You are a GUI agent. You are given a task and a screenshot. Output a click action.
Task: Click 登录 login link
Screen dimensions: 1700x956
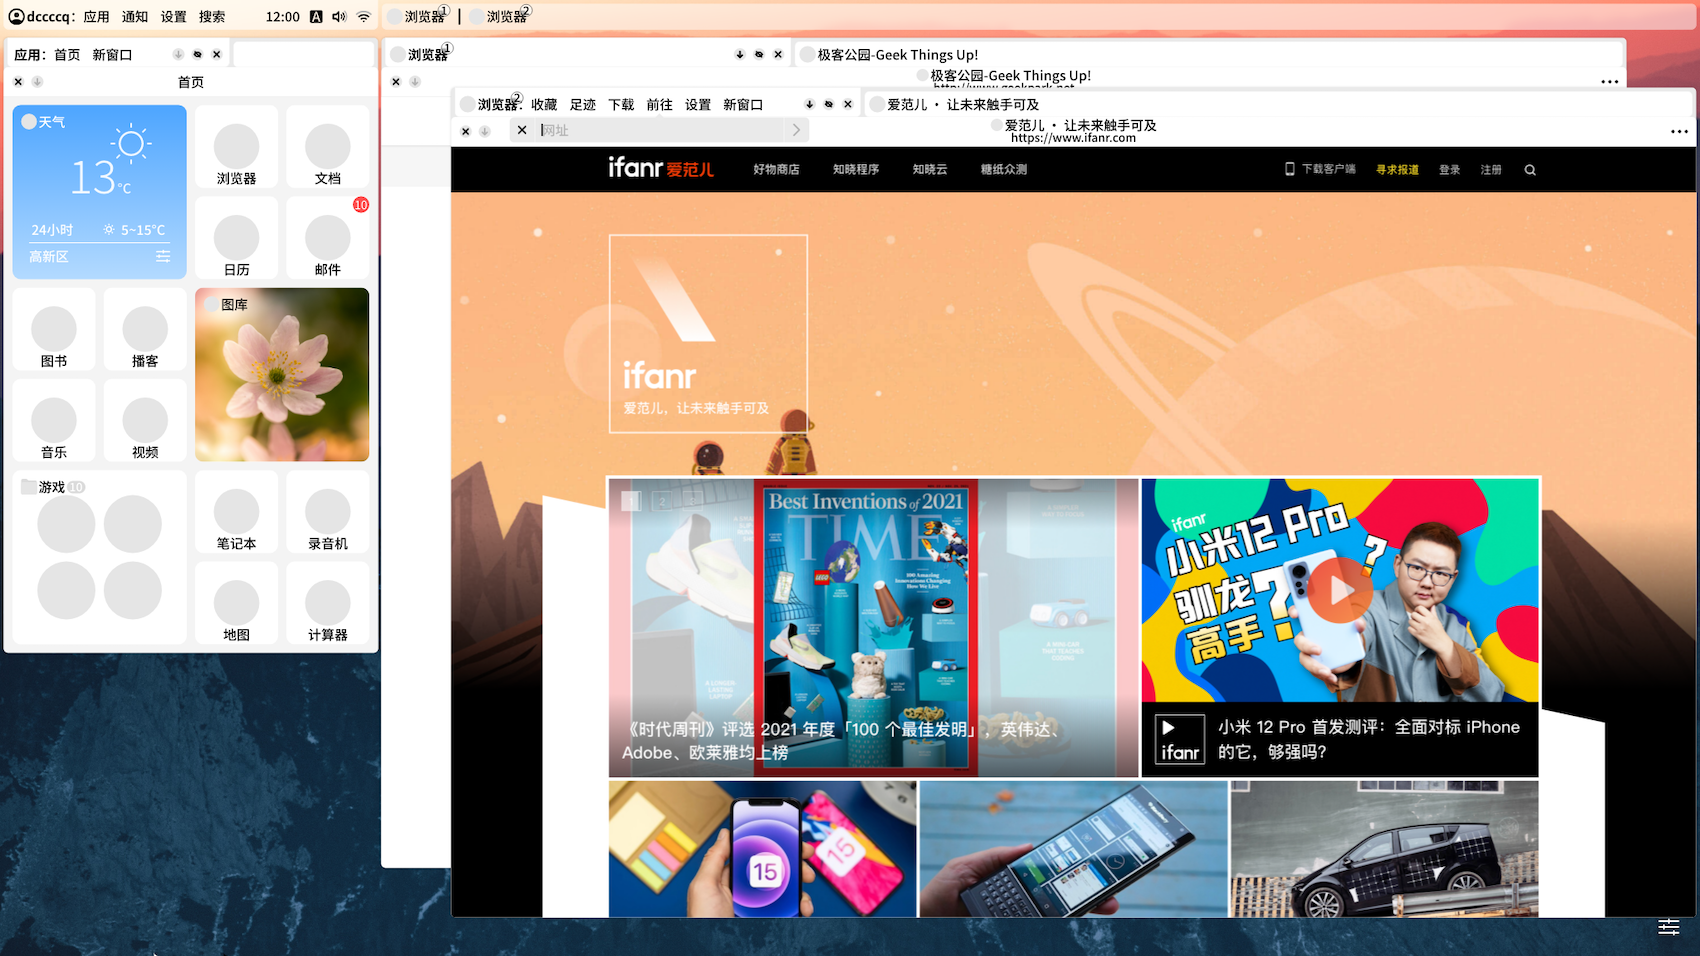pyautogui.click(x=1450, y=170)
